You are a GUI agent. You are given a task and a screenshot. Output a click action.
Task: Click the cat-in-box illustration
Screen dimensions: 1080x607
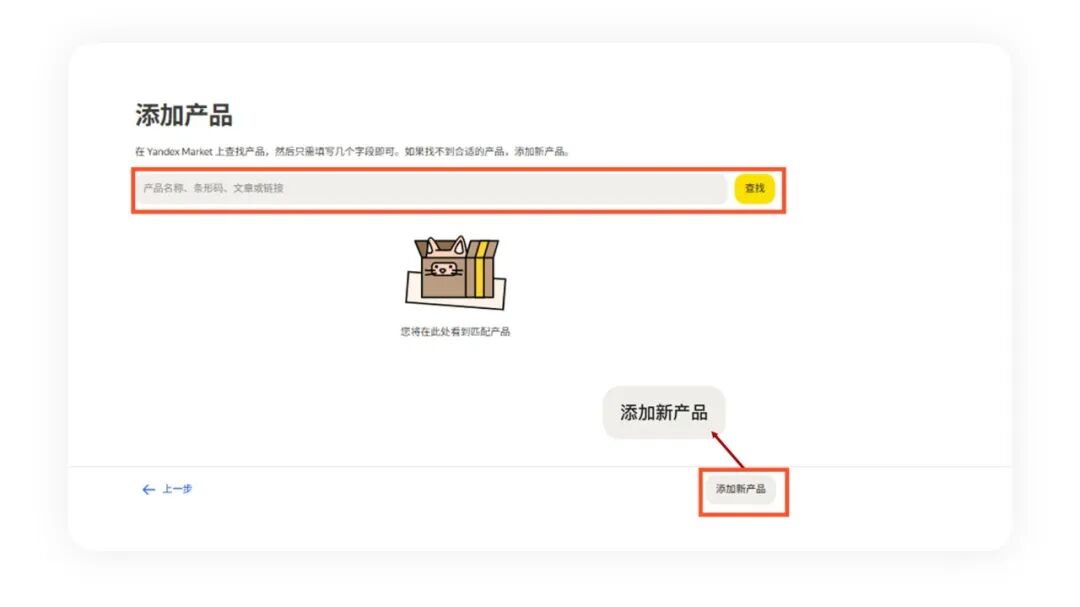coord(455,273)
